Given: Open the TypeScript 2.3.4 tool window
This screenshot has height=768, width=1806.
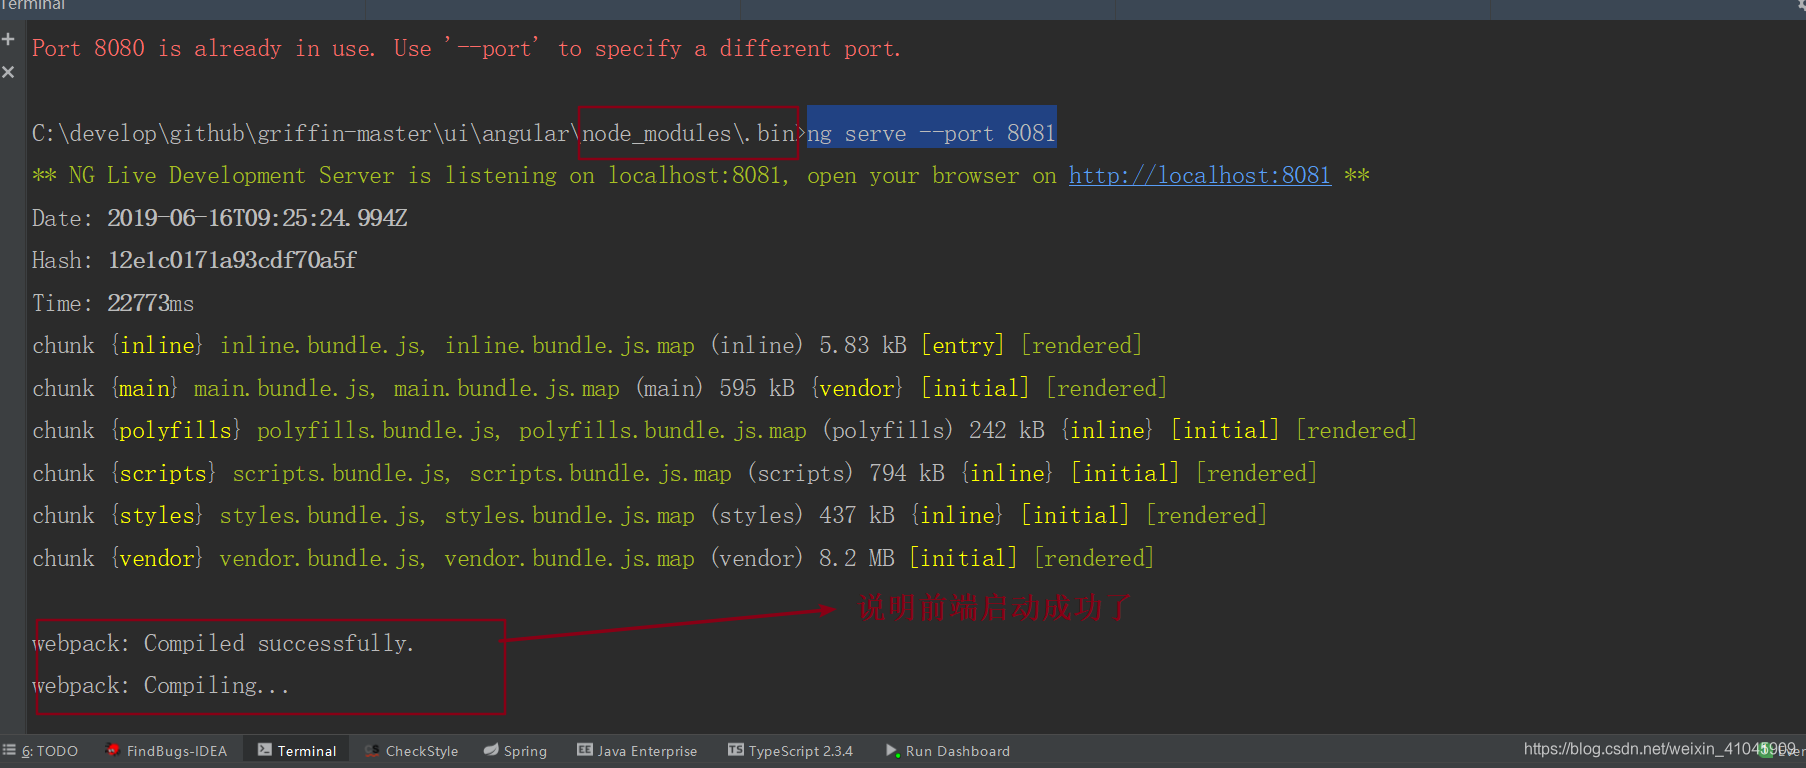Looking at the screenshot, I should point(790,751).
